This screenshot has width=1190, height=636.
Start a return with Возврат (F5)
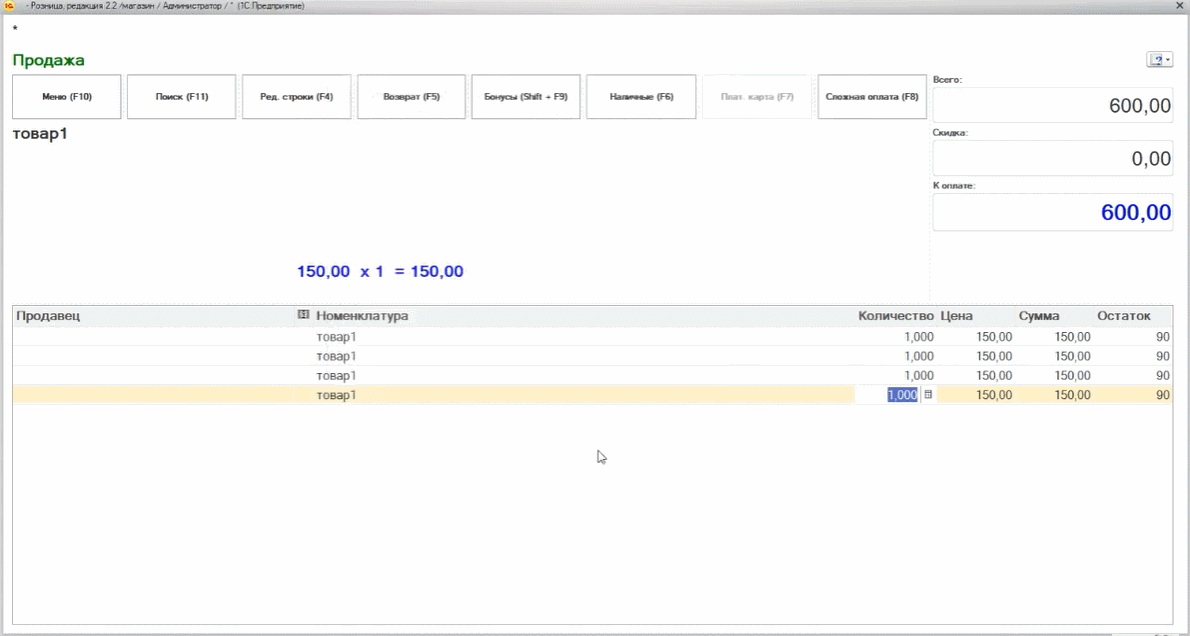(x=411, y=97)
